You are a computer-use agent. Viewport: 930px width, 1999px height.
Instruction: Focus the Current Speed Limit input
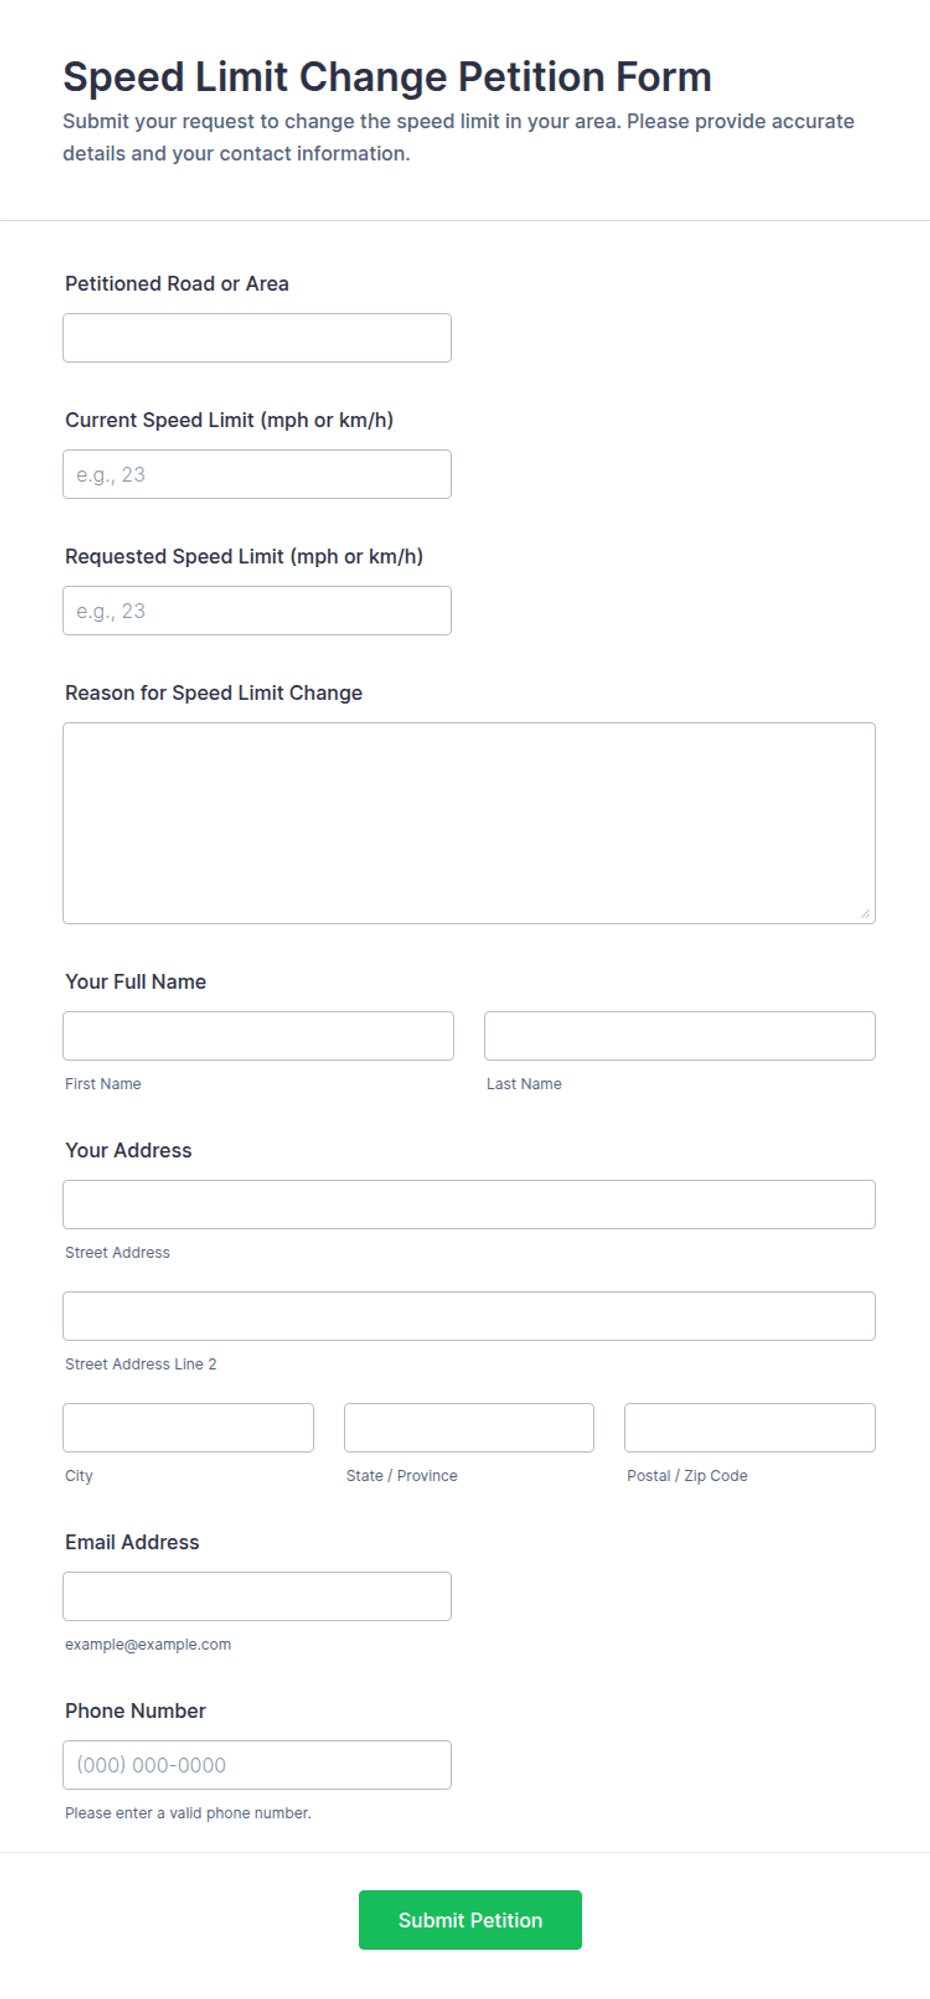[x=257, y=474]
